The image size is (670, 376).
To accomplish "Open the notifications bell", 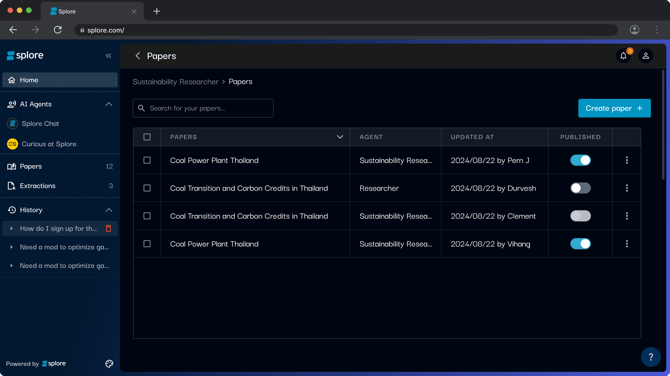I will pos(623,56).
